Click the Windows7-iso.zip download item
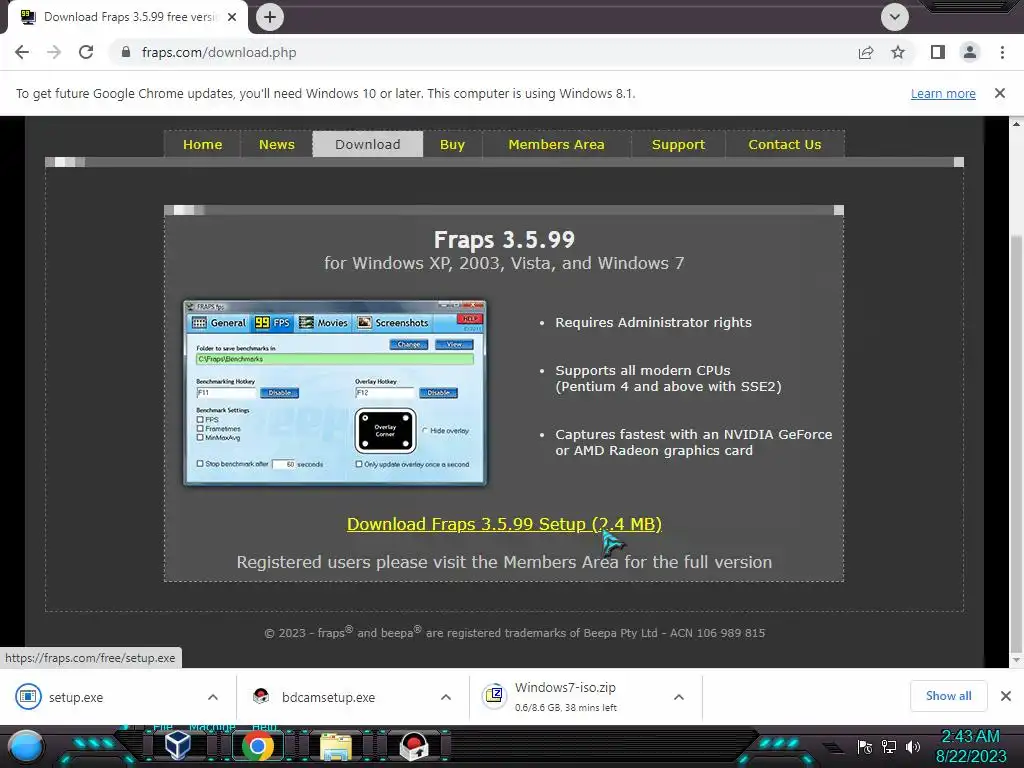This screenshot has height=768, width=1024. point(565,697)
